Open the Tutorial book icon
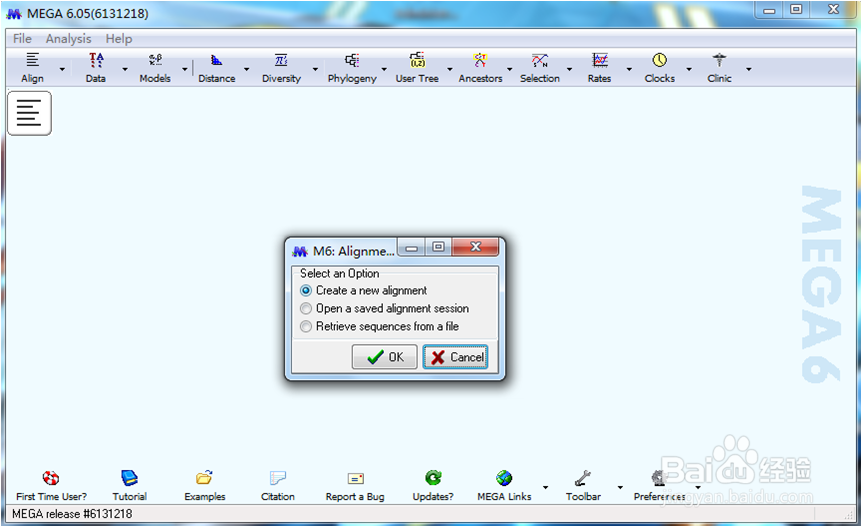 [130, 478]
